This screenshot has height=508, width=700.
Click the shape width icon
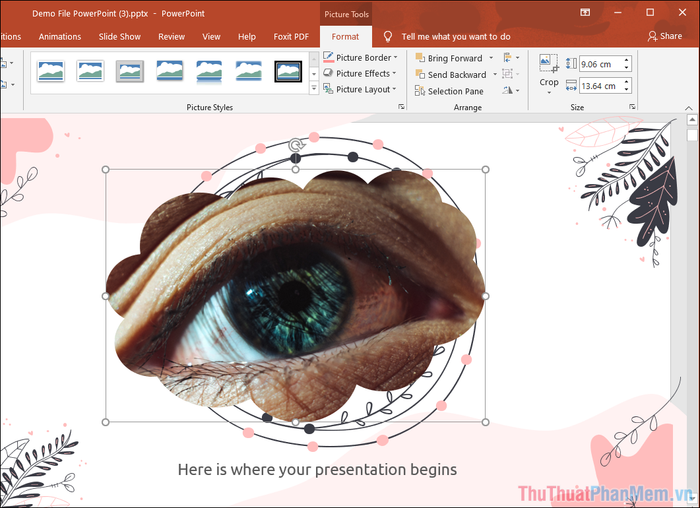pos(571,85)
